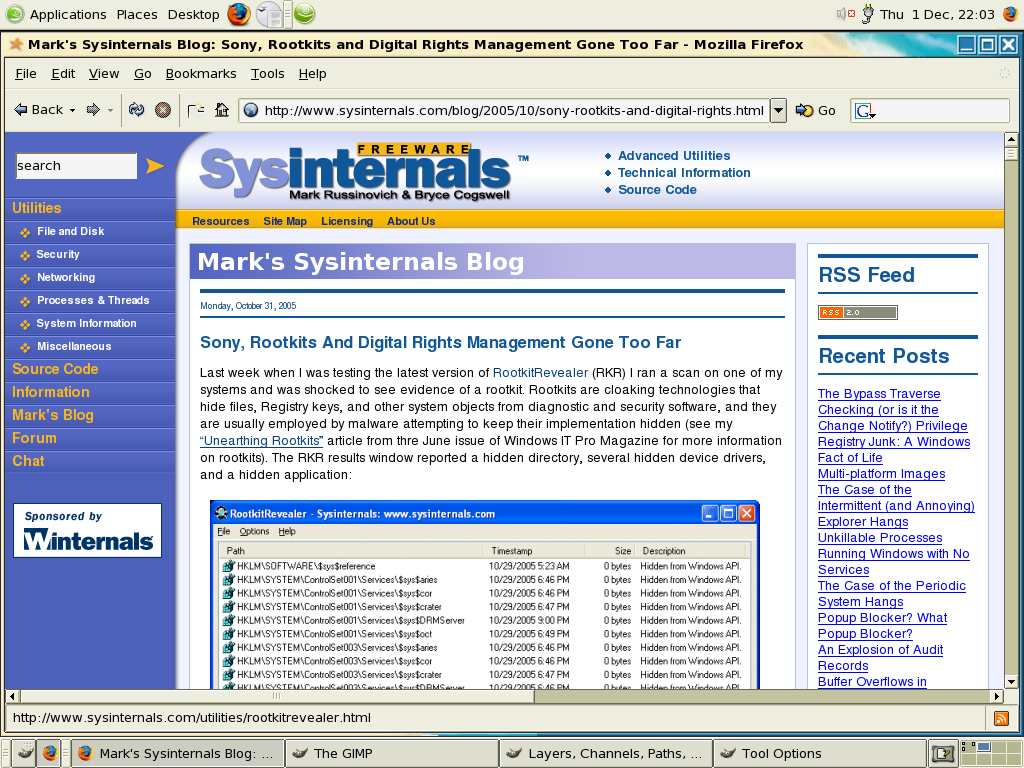Image resolution: width=1024 pixels, height=768 pixels.
Task: Reload the current page
Action: point(136,110)
